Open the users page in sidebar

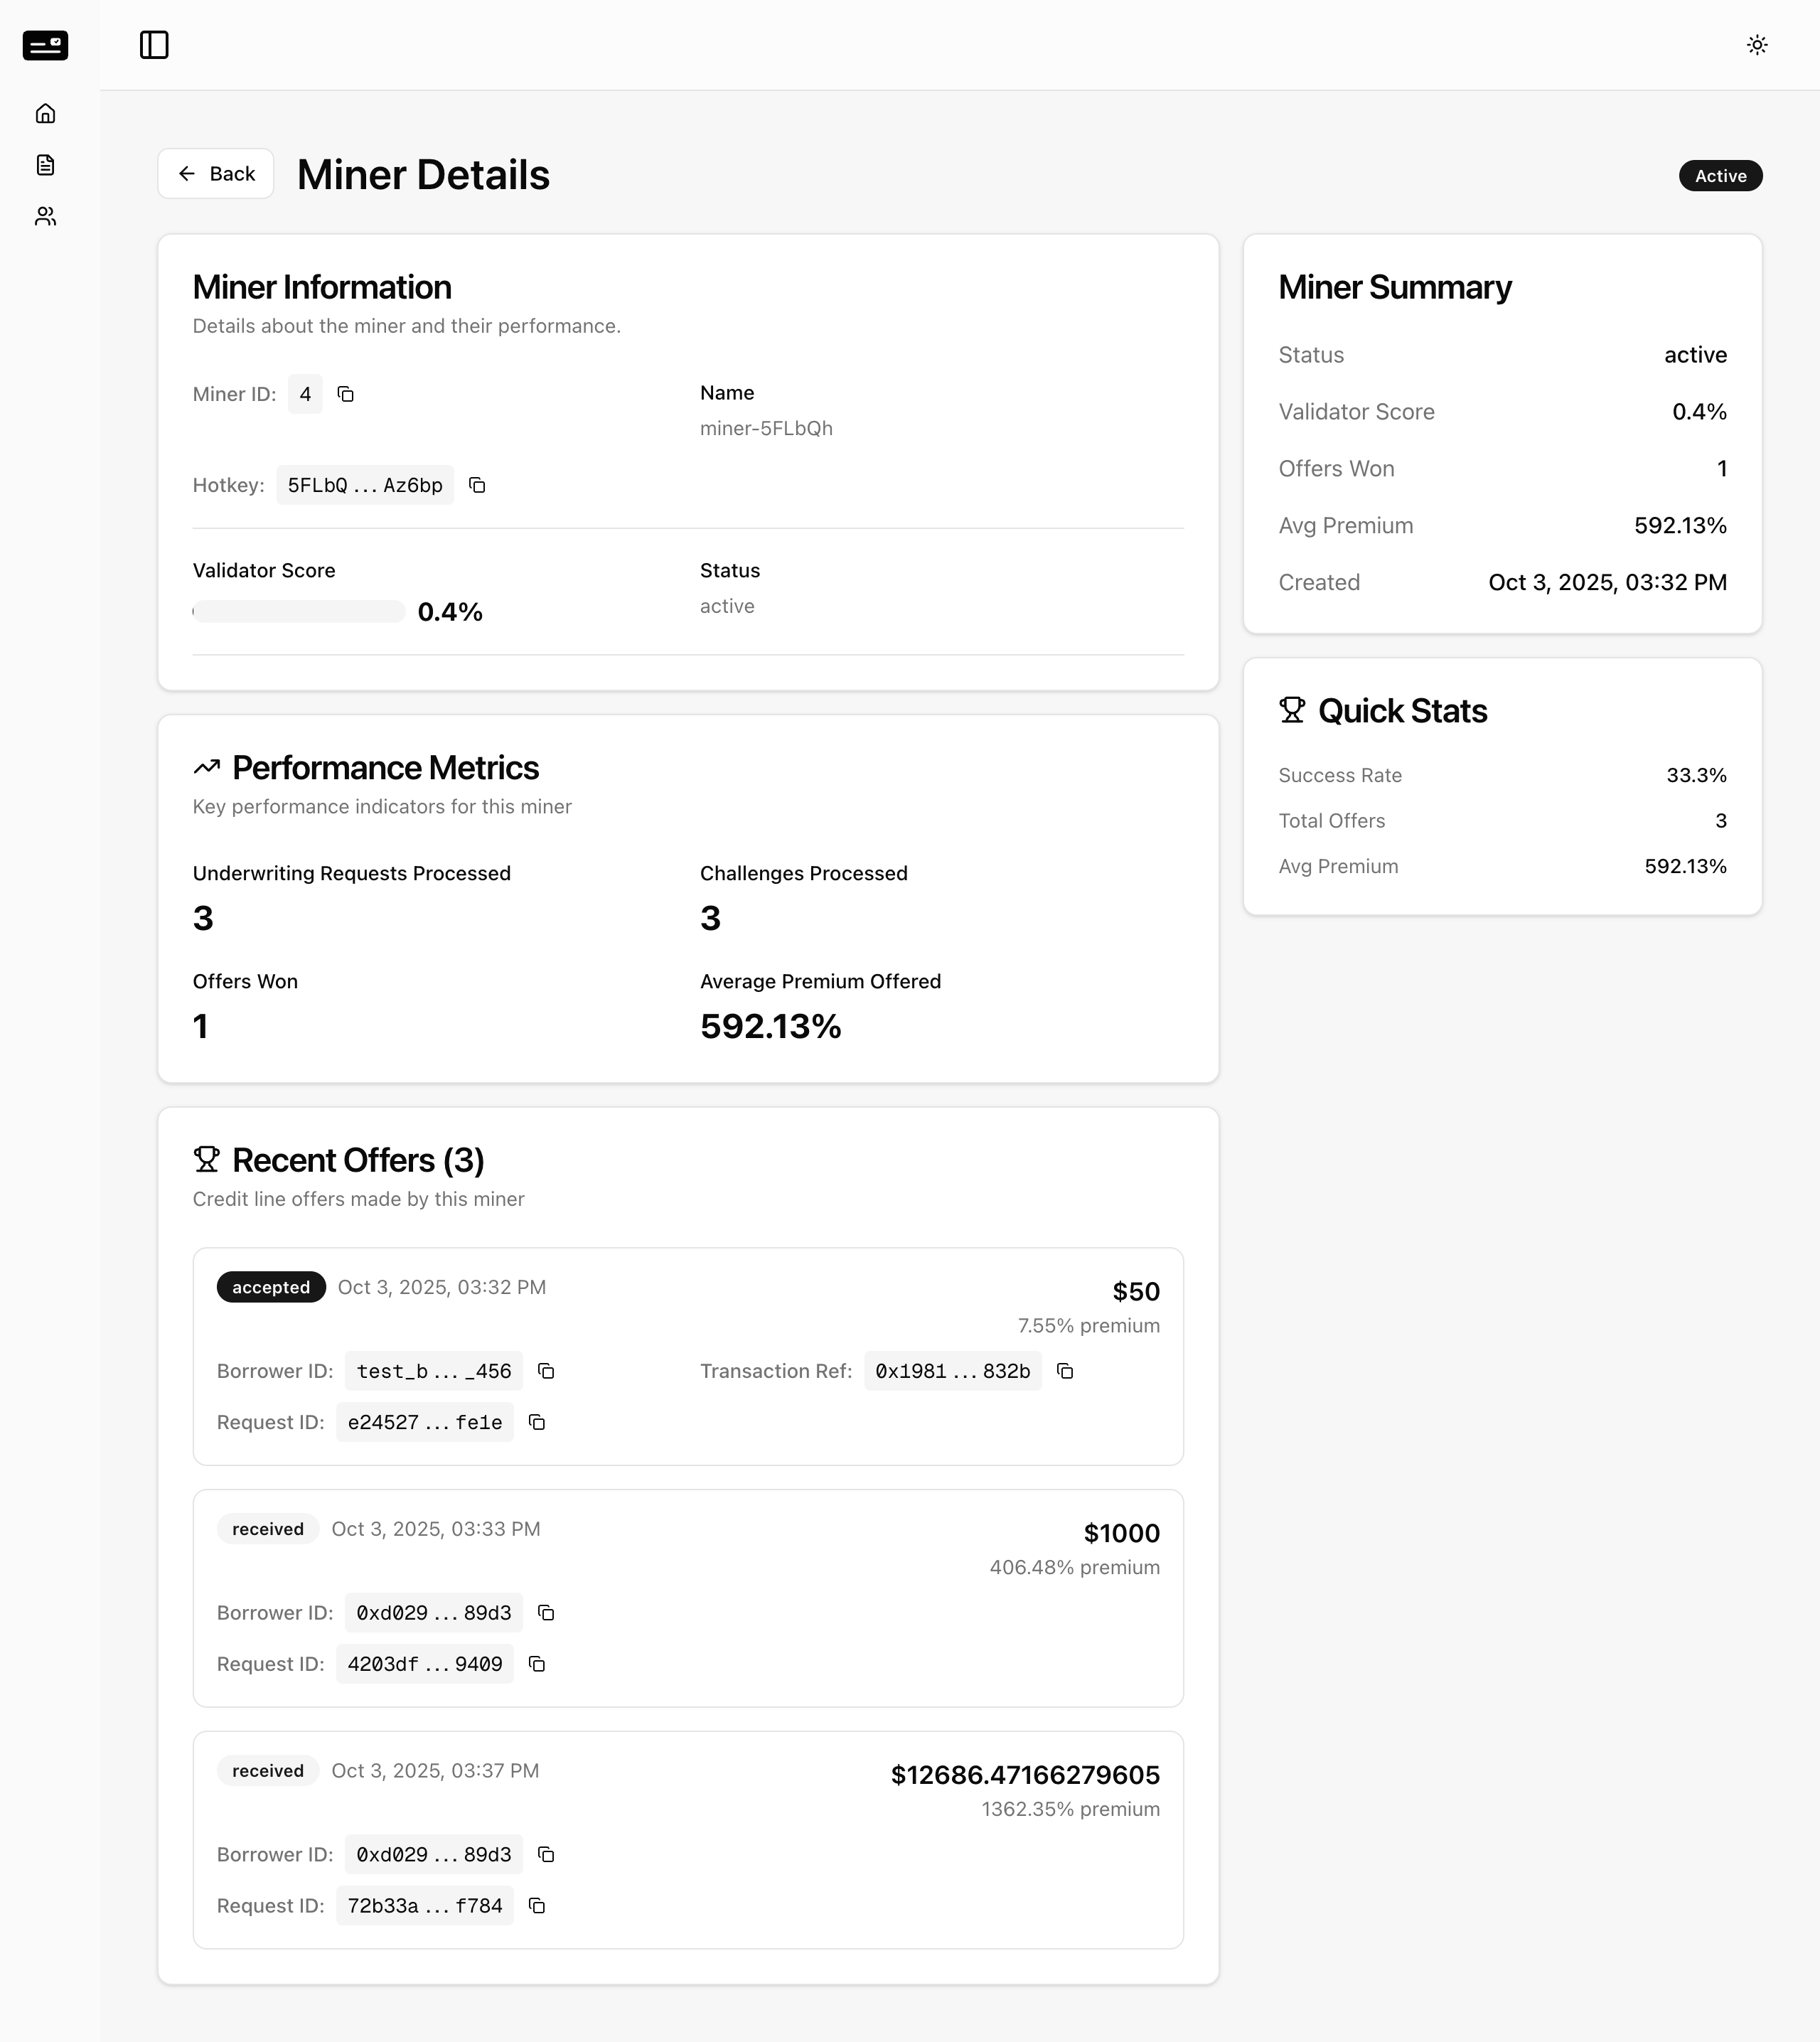pos(45,216)
